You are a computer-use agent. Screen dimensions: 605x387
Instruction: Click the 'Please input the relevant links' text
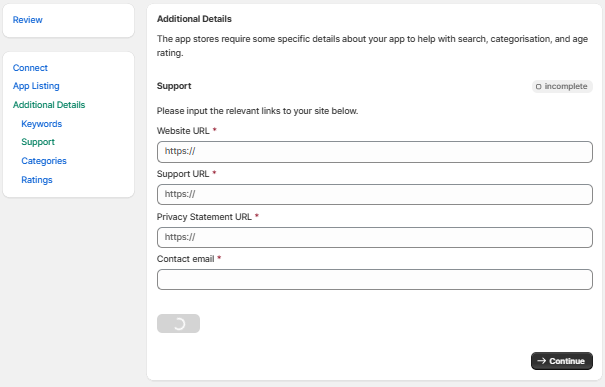point(257,111)
